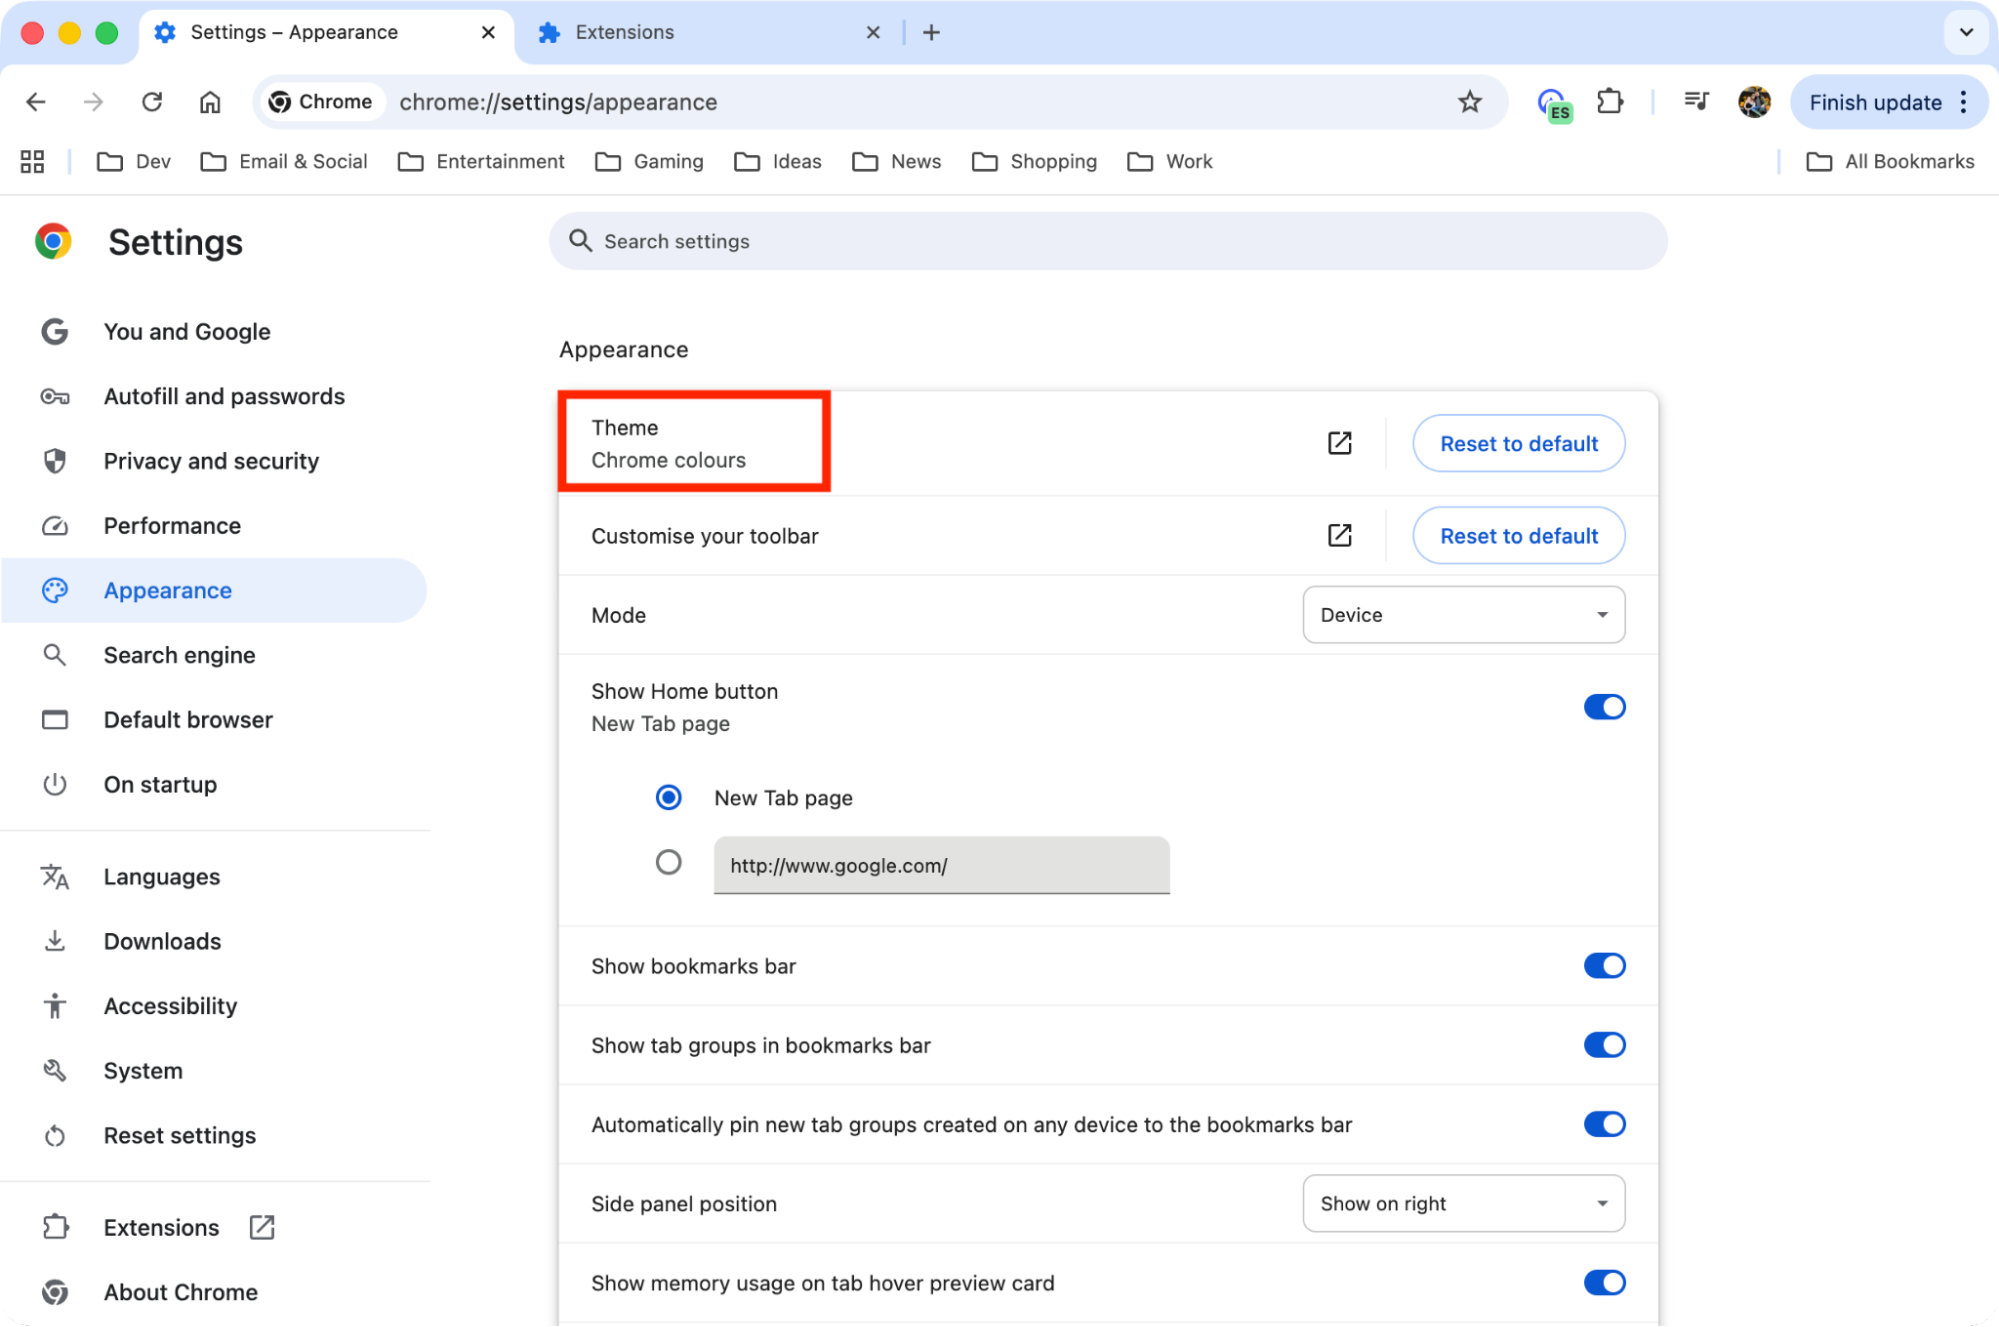Click Reset to default next to Theme

(x=1518, y=443)
